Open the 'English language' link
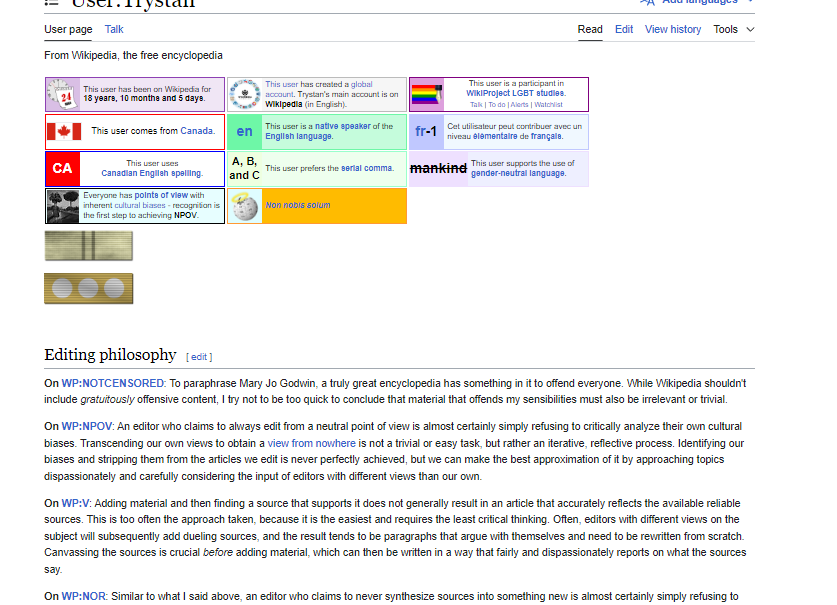Image resolution: width=837 pixels, height=605 pixels. pyautogui.click(x=298, y=136)
